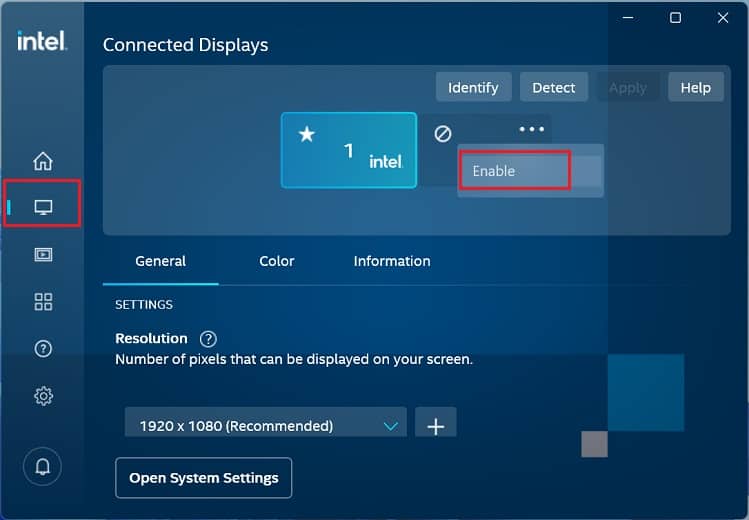
Task: Switch to the General tab
Action: 160,261
